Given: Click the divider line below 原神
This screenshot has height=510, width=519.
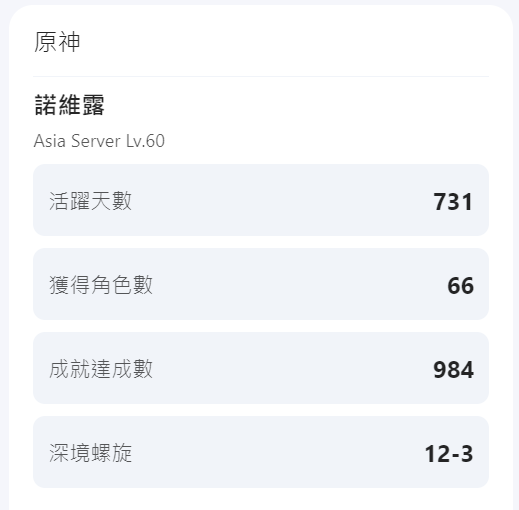Looking at the screenshot, I should [261, 76].
